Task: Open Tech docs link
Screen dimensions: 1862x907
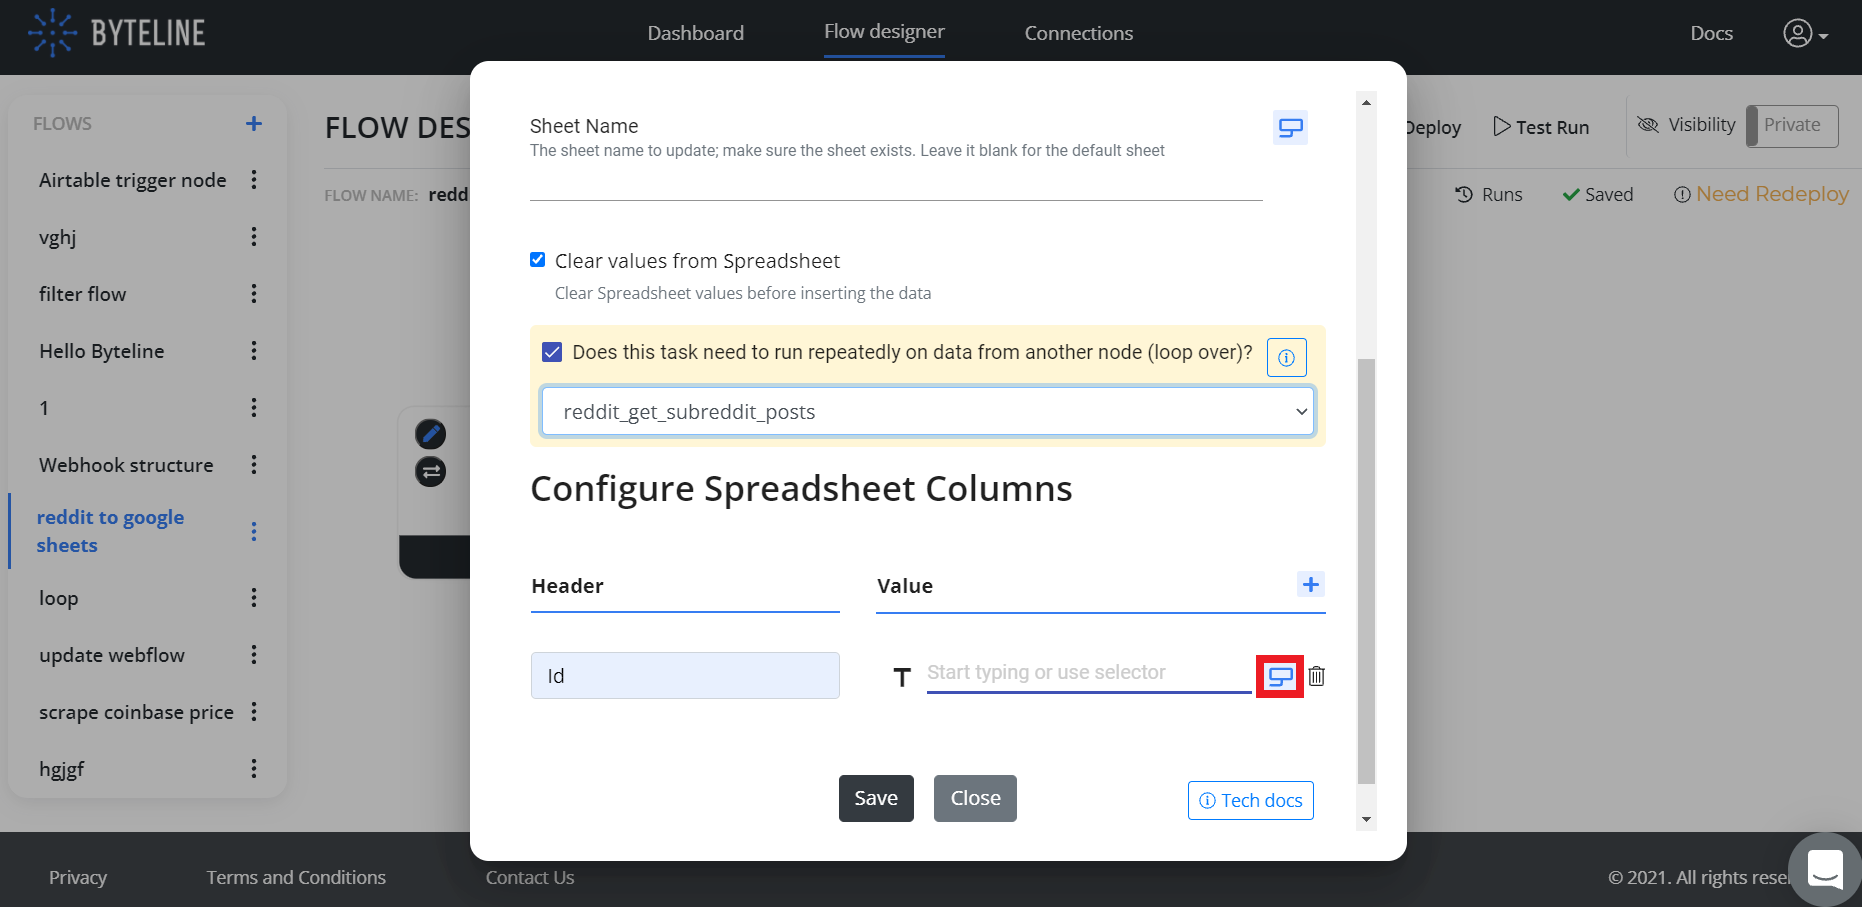Action: click(x=1250, y=800)
